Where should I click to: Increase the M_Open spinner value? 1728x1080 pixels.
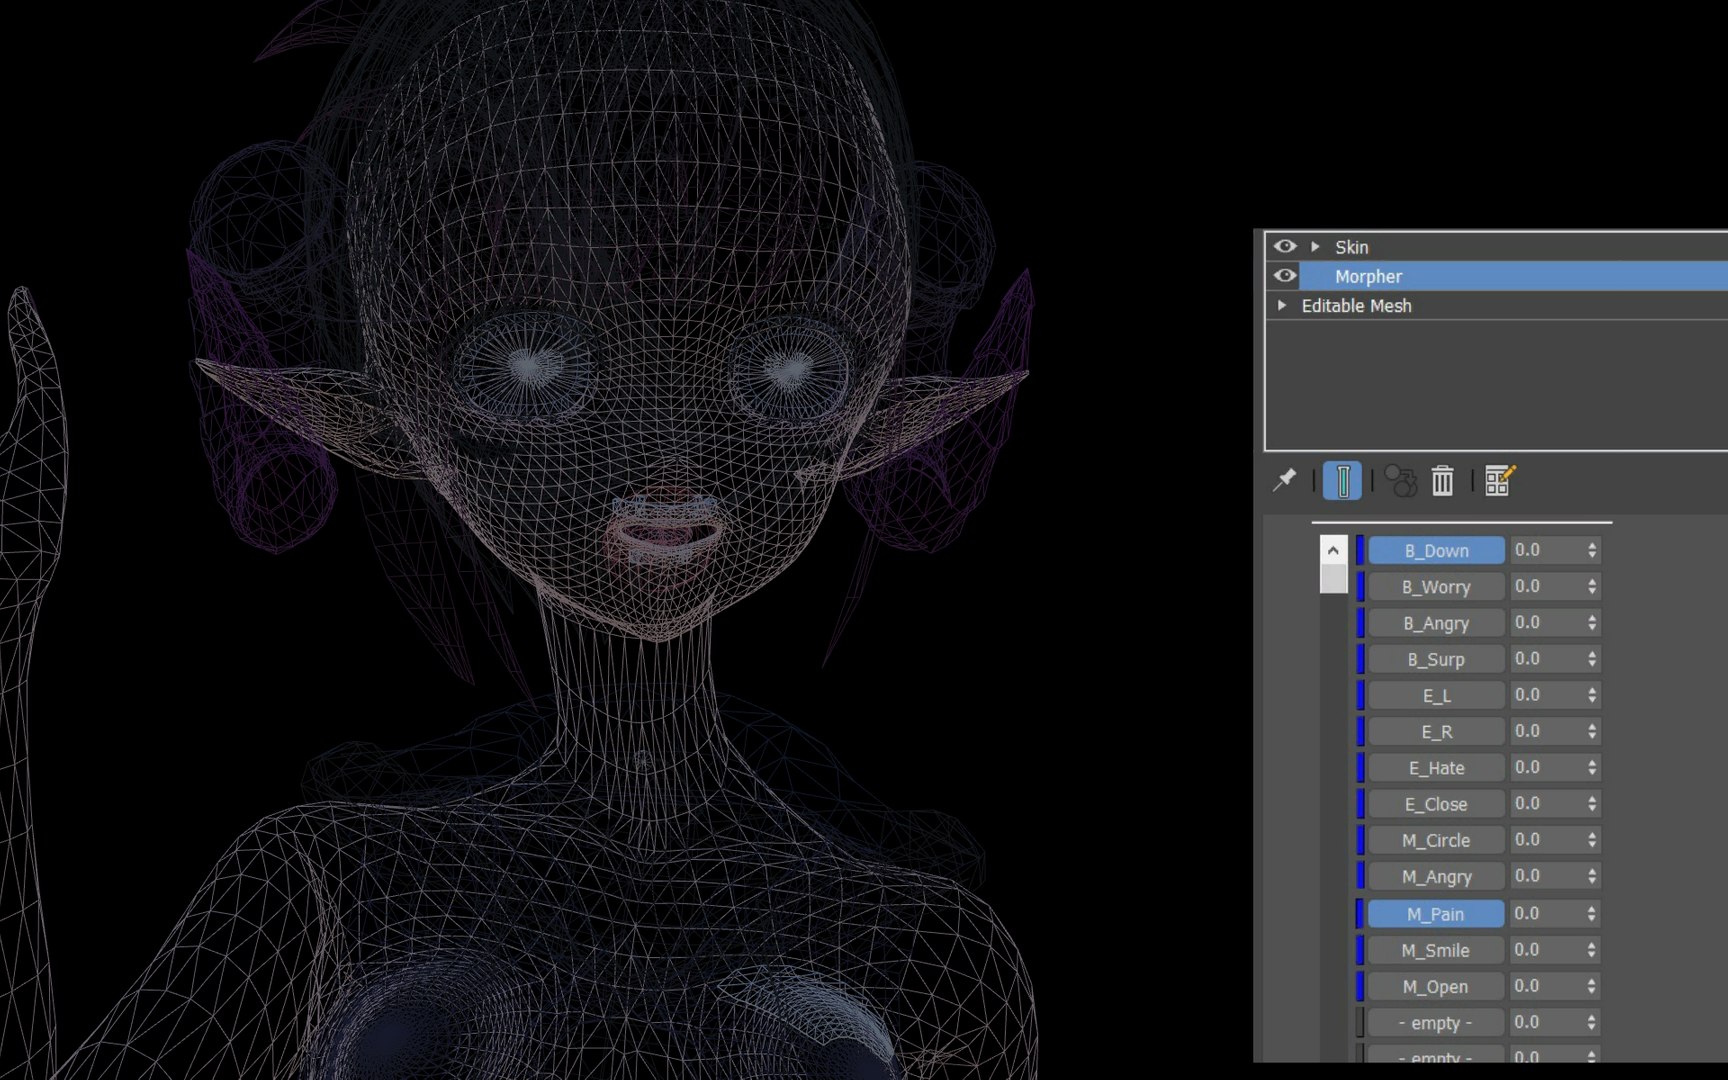pos(1592,981)
